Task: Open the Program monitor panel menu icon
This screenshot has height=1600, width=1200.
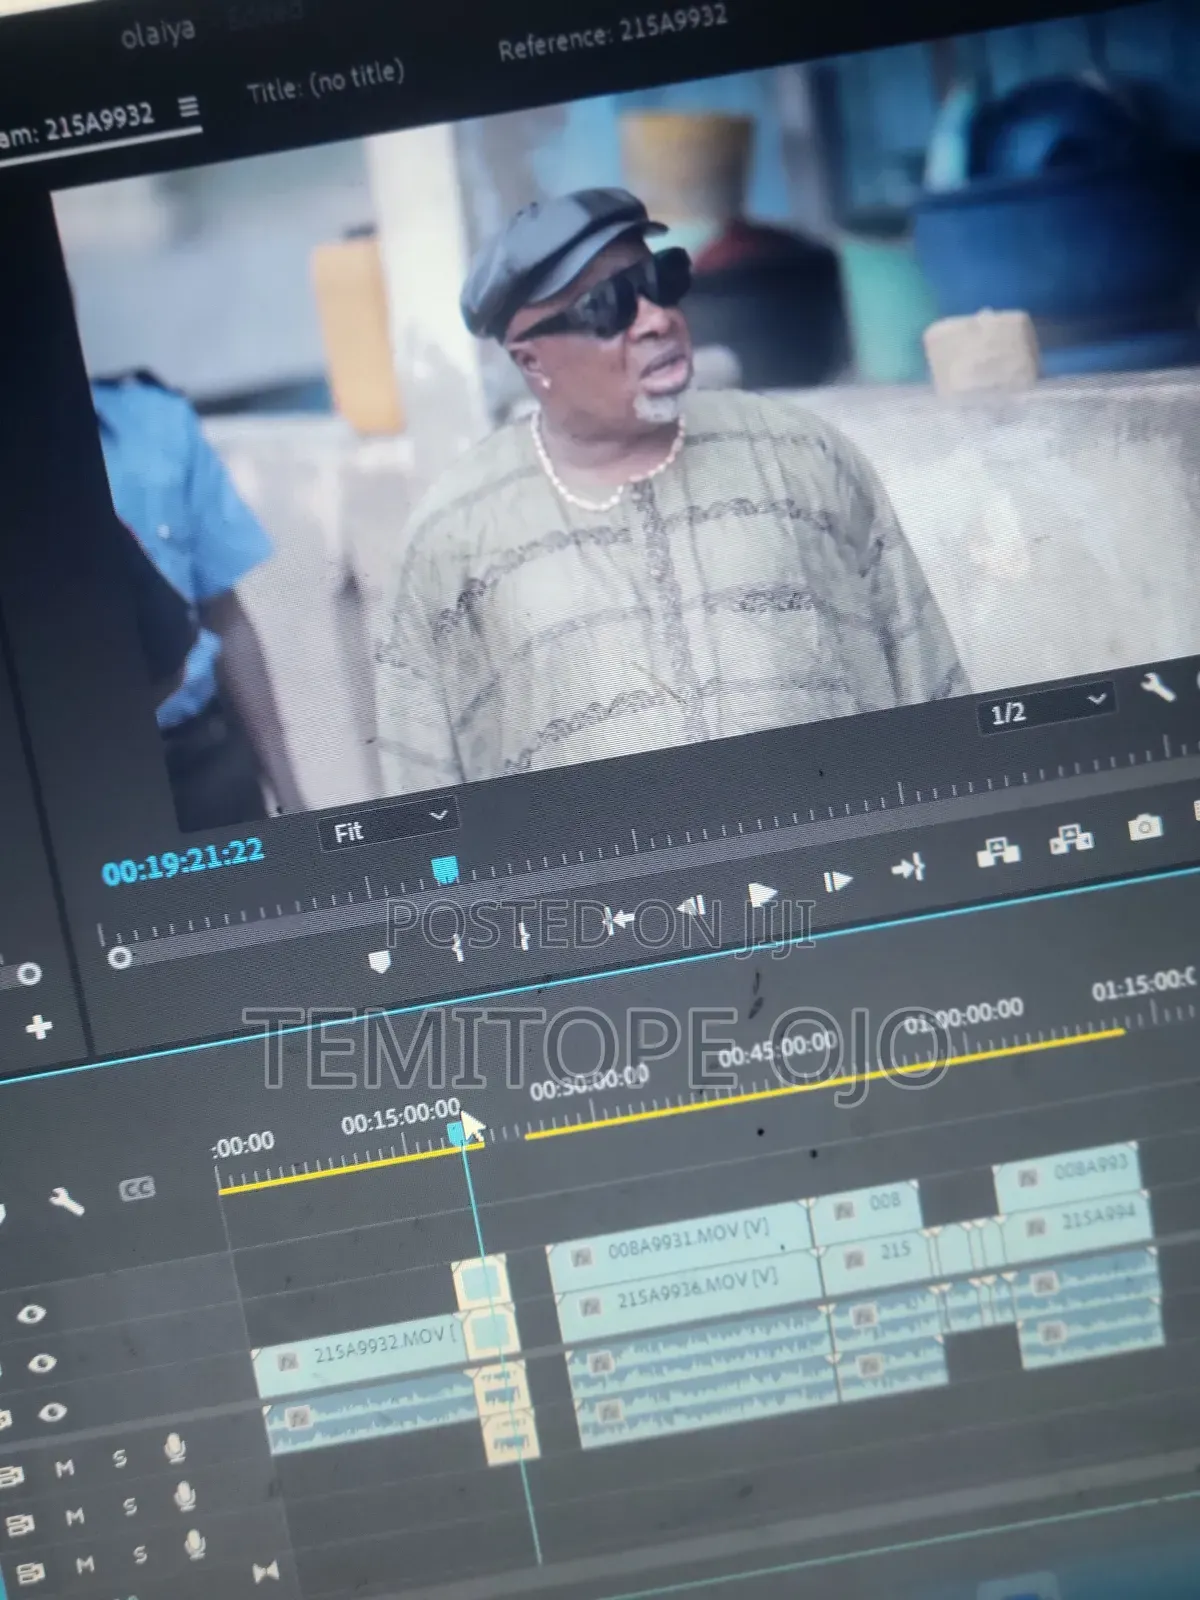Action: 188,106
